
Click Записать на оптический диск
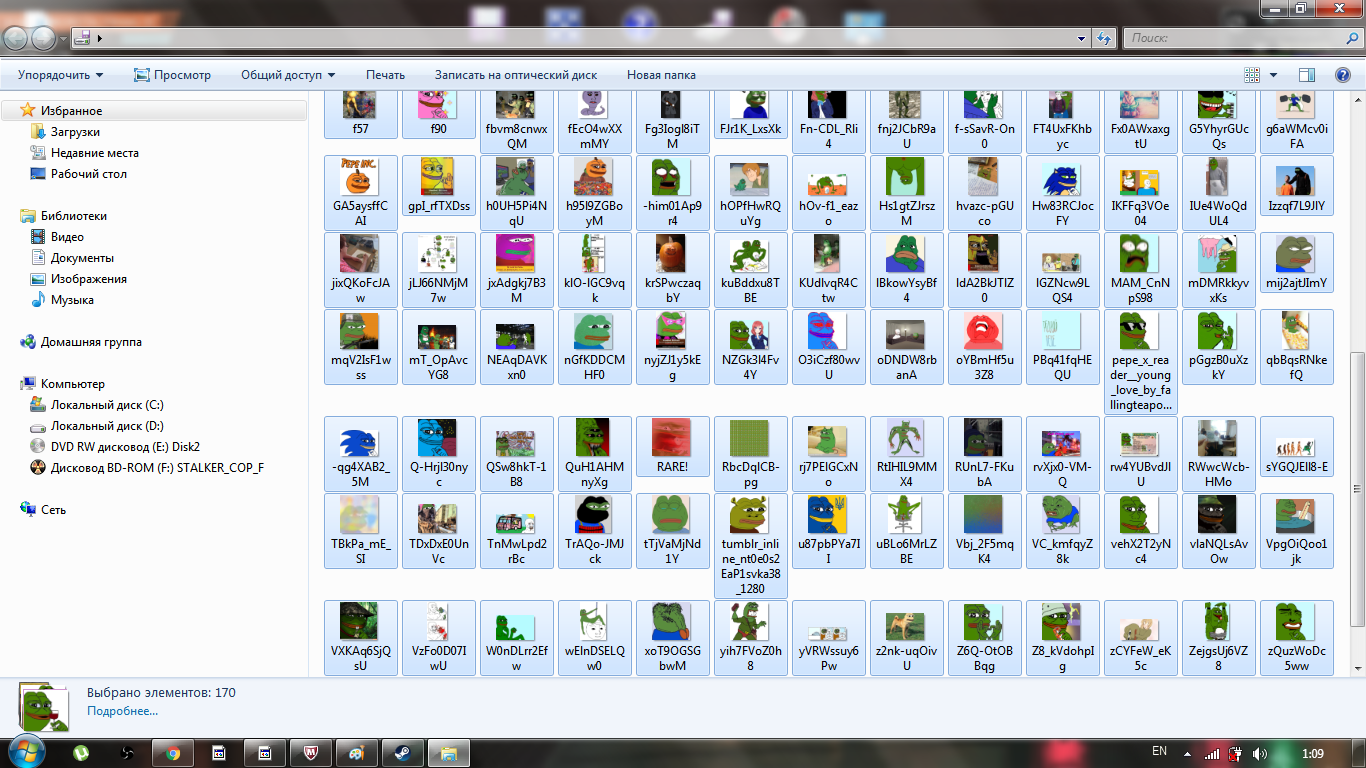[x=516, y=75]
